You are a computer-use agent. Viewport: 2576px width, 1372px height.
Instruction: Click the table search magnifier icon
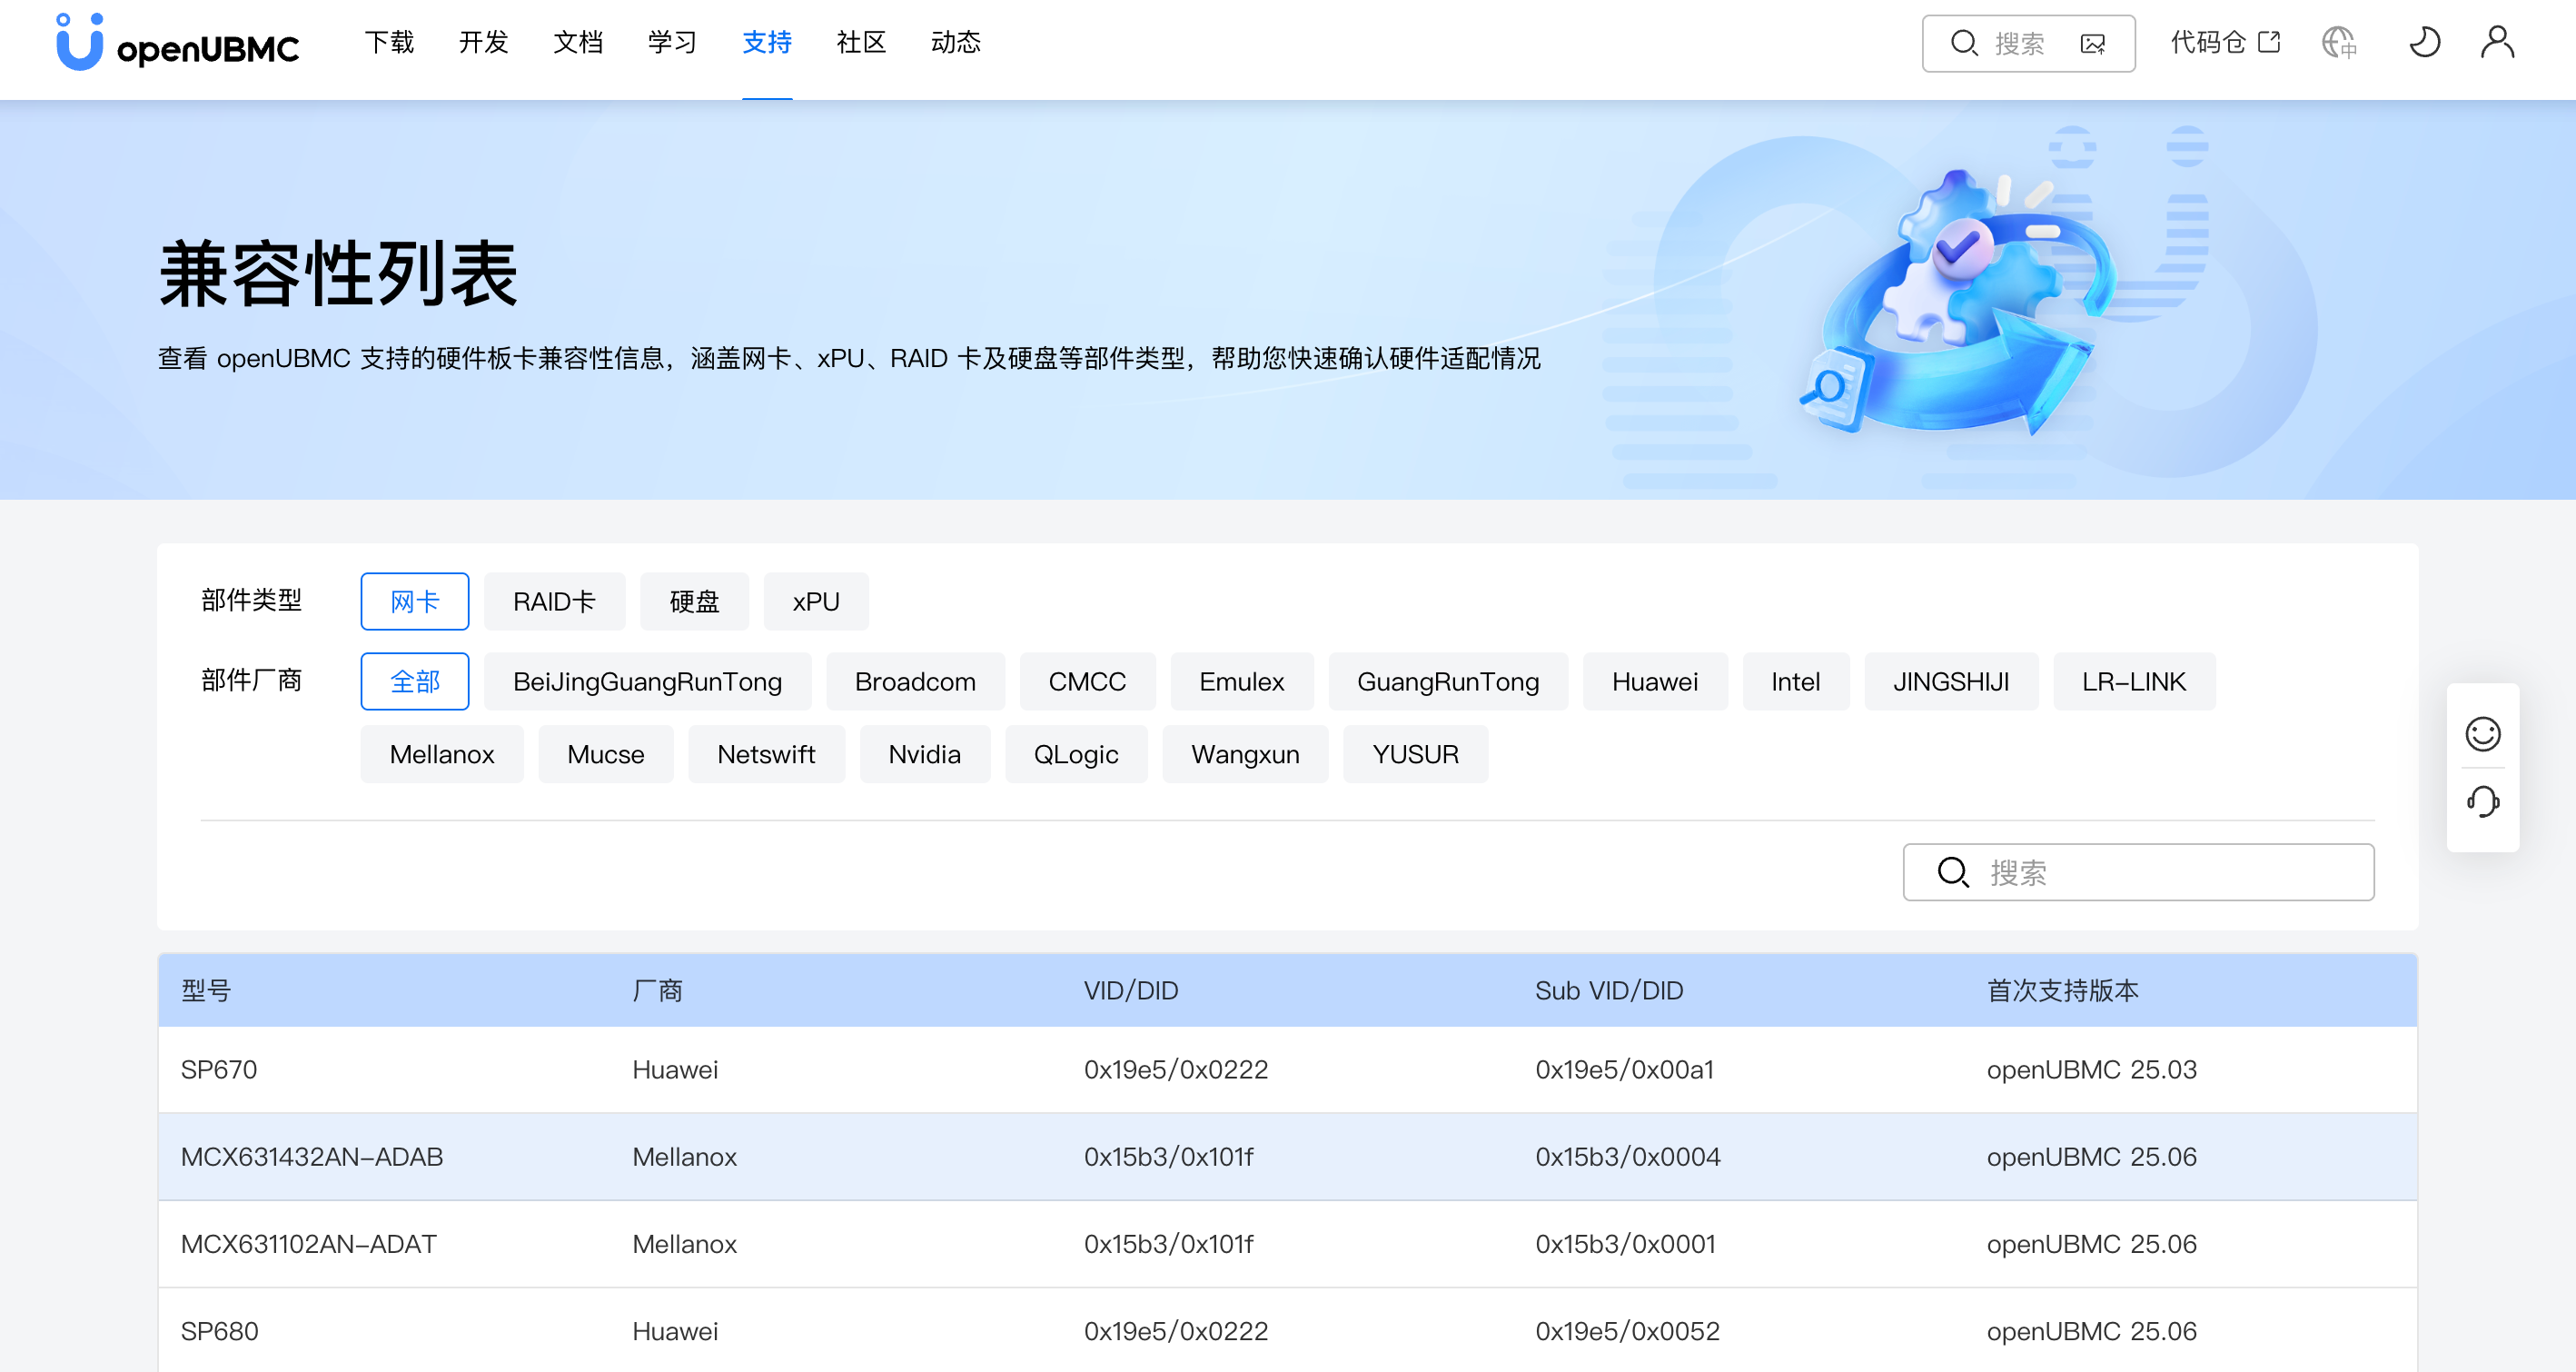(1953, 872)
